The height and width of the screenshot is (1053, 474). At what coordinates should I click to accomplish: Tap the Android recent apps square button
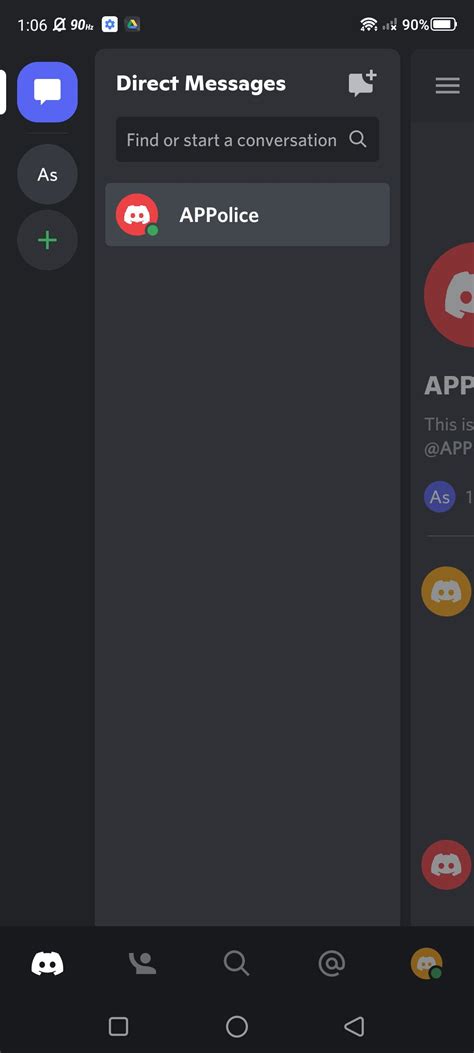pyautogui.click(x=118, y=1026)
